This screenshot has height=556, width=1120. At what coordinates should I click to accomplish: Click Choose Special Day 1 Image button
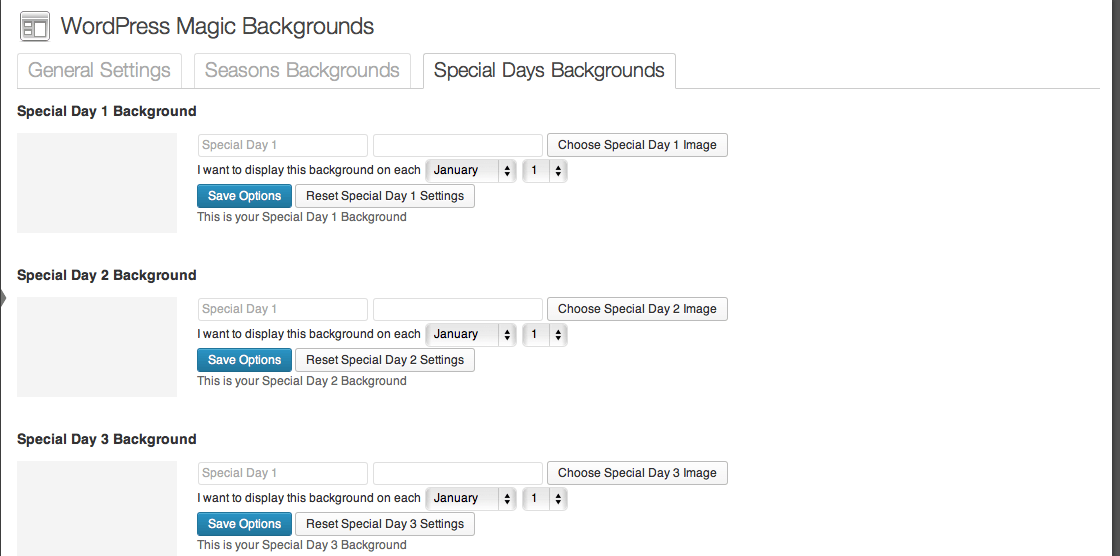click(637, 145)
